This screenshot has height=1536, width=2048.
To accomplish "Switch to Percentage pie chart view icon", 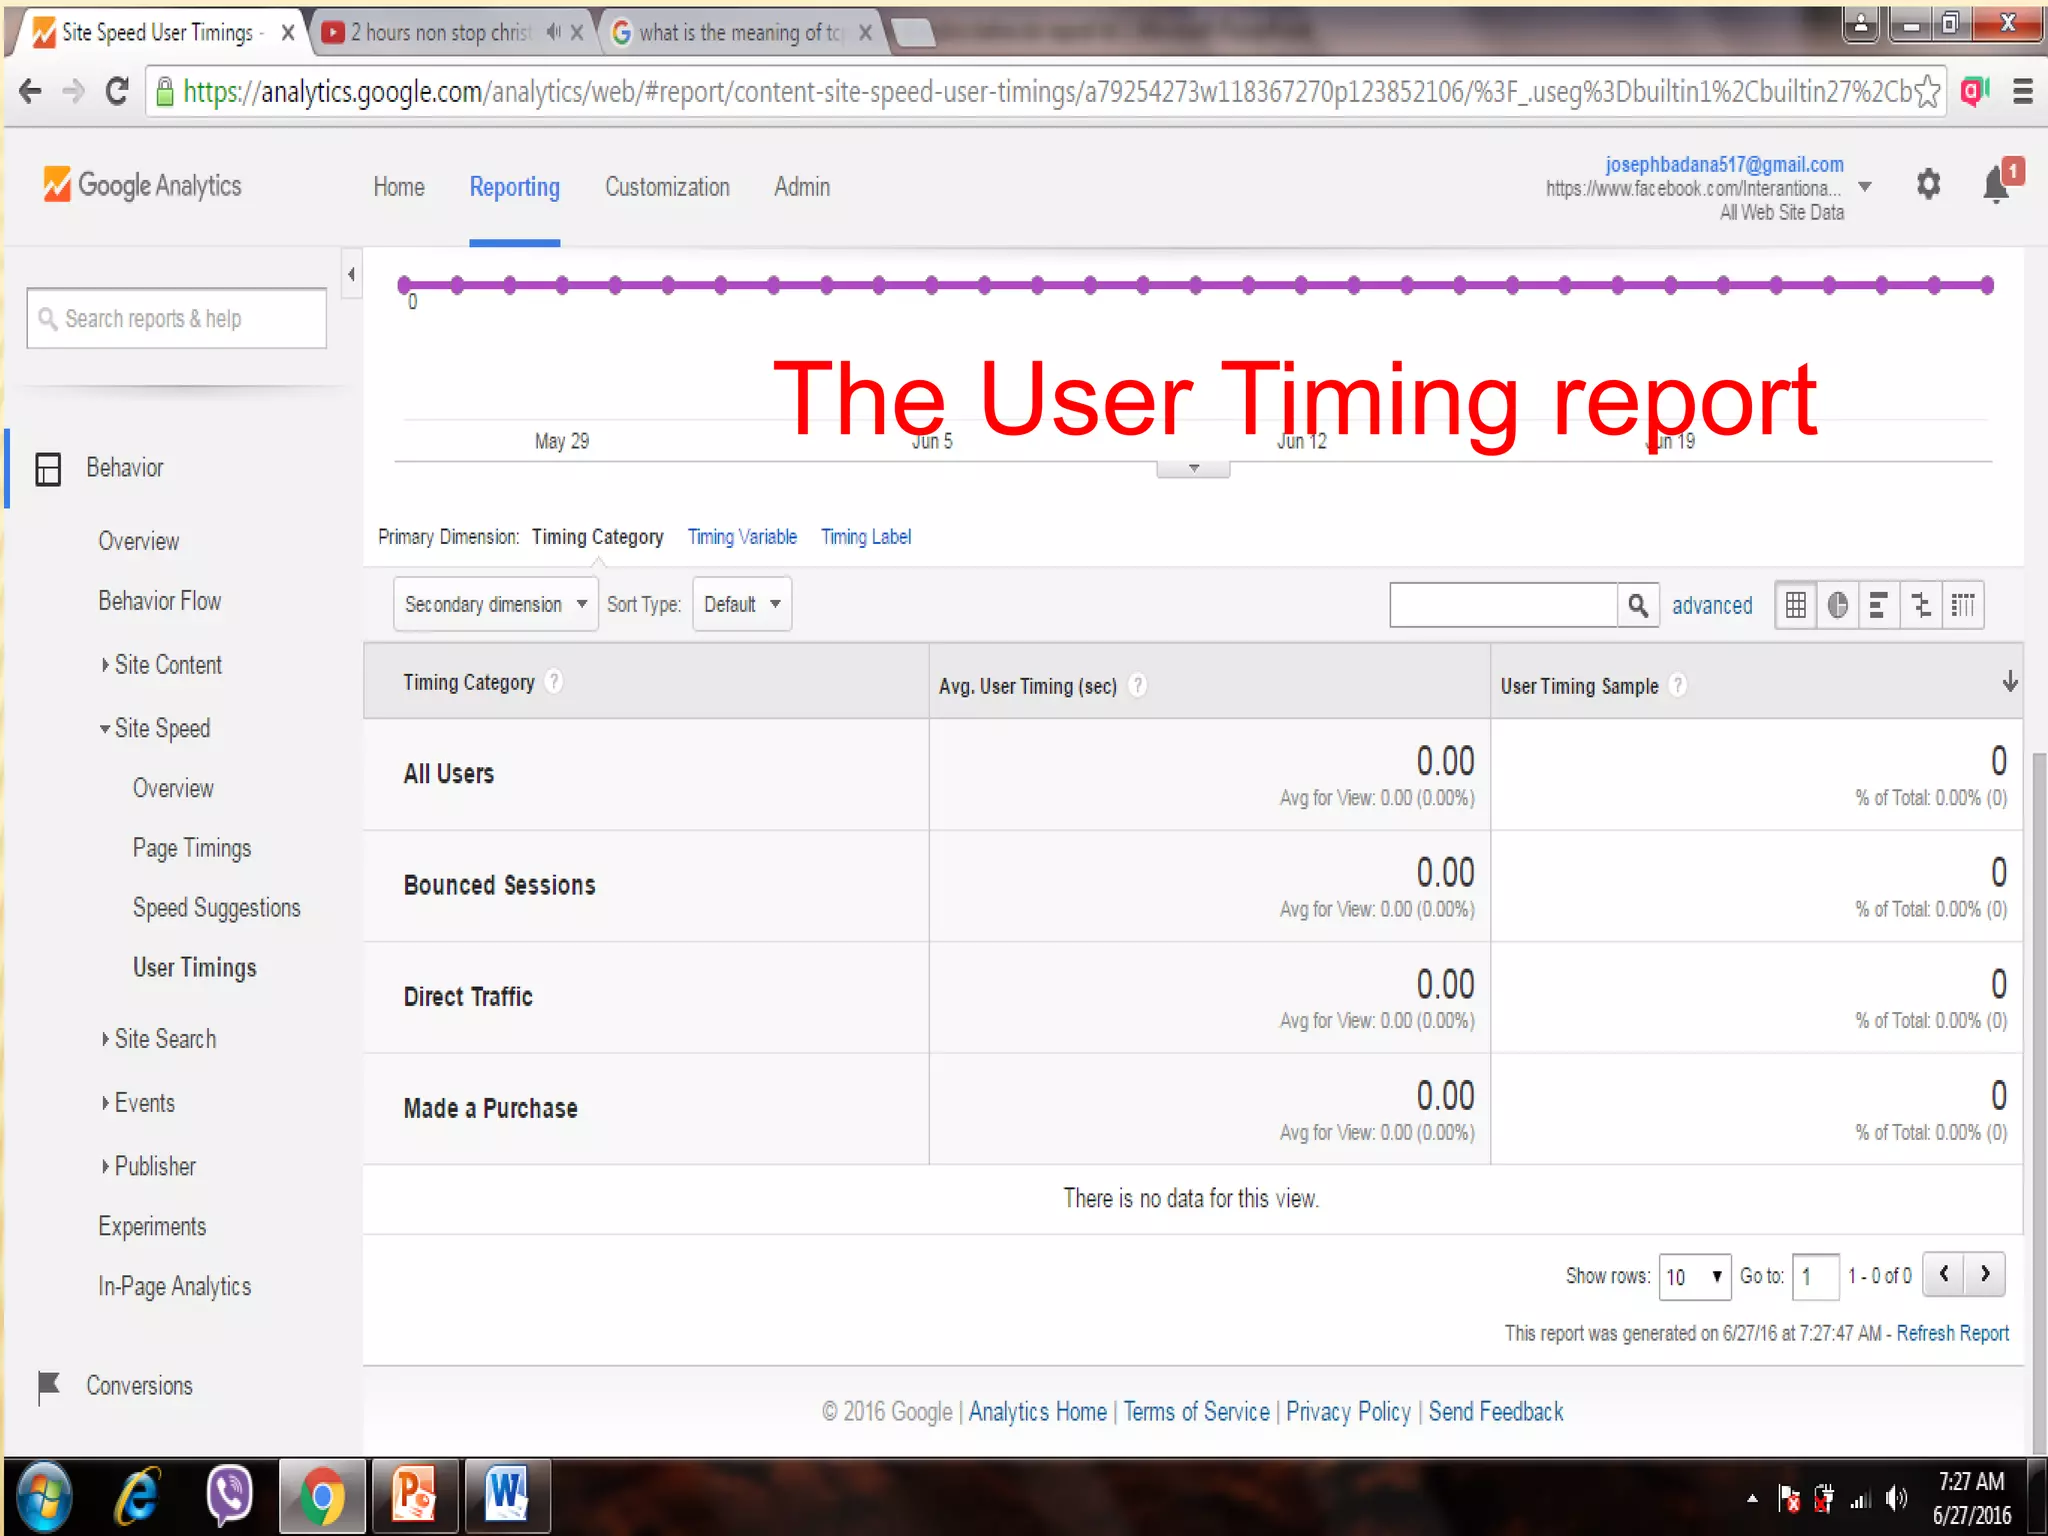I will 1838,605.
